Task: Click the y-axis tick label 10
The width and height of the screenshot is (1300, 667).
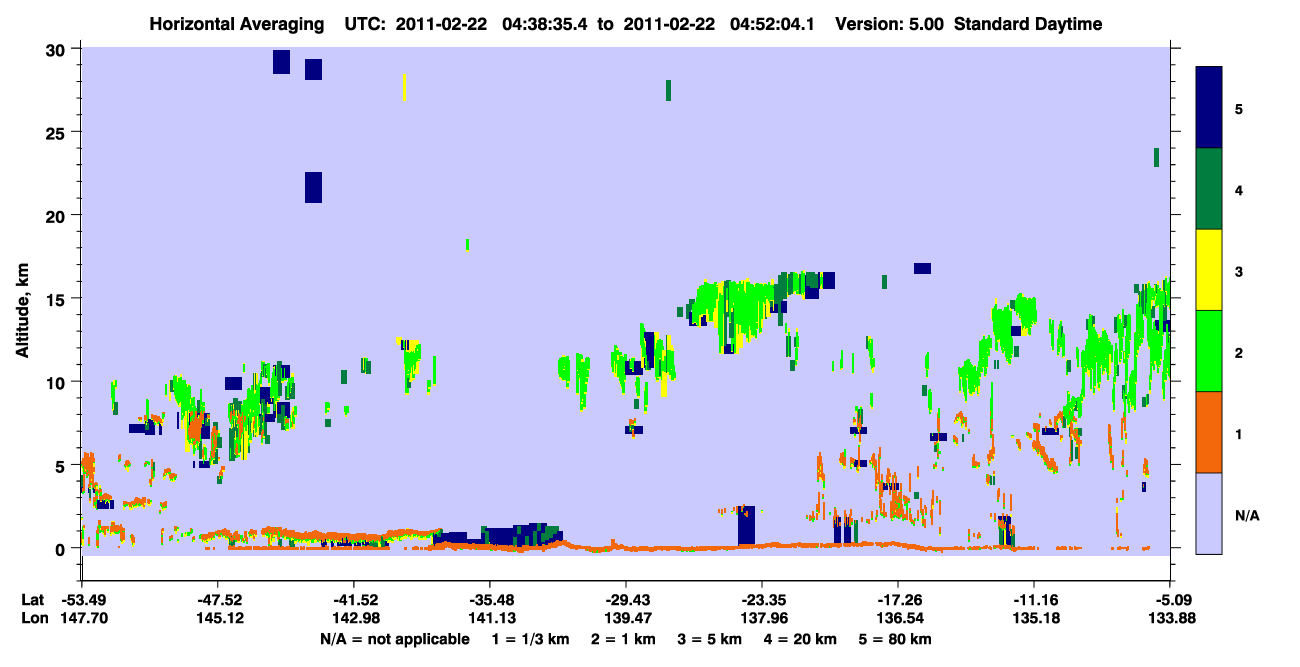Action: pyautogui.click(x=58, y=382)
